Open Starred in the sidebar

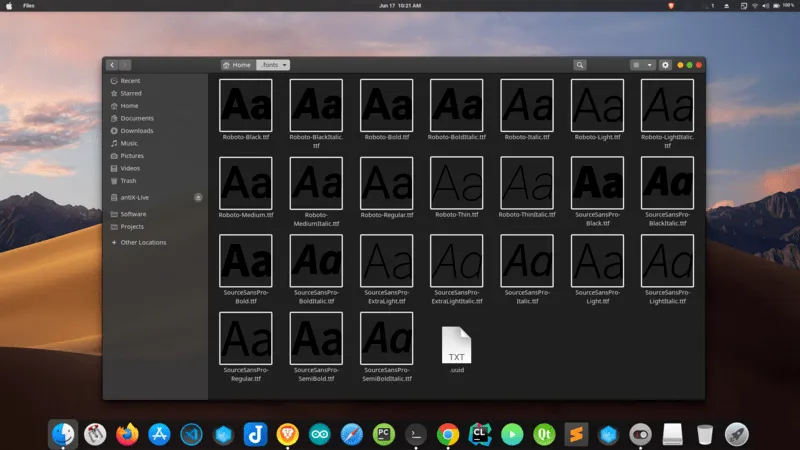pos(130,93)
